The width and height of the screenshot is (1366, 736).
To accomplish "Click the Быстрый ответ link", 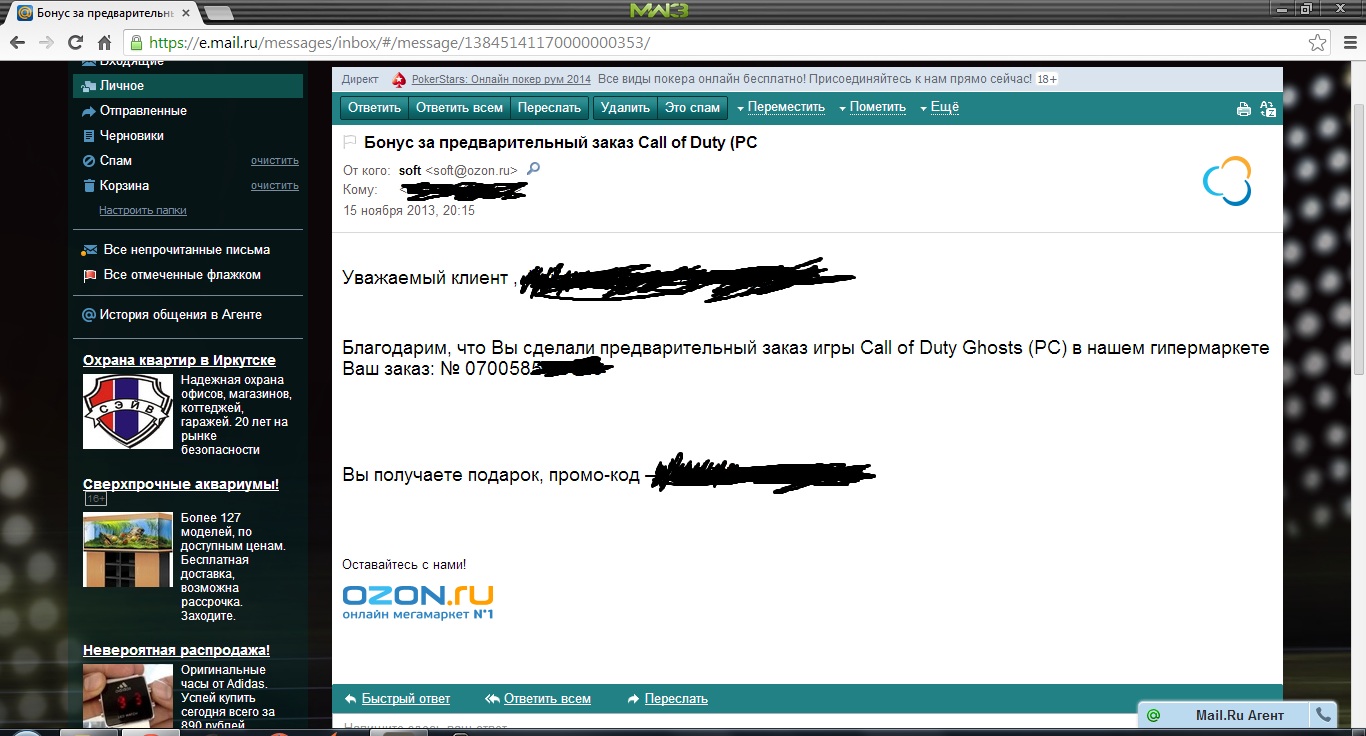I will point(406,699).
